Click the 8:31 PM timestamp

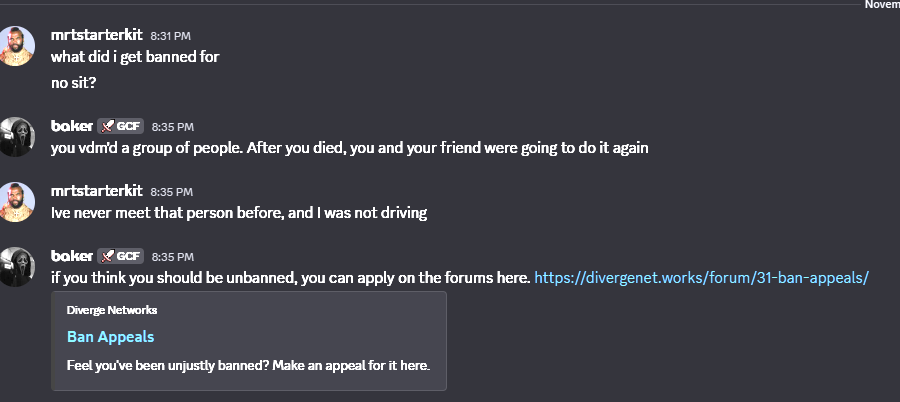[x=171, y=37]
